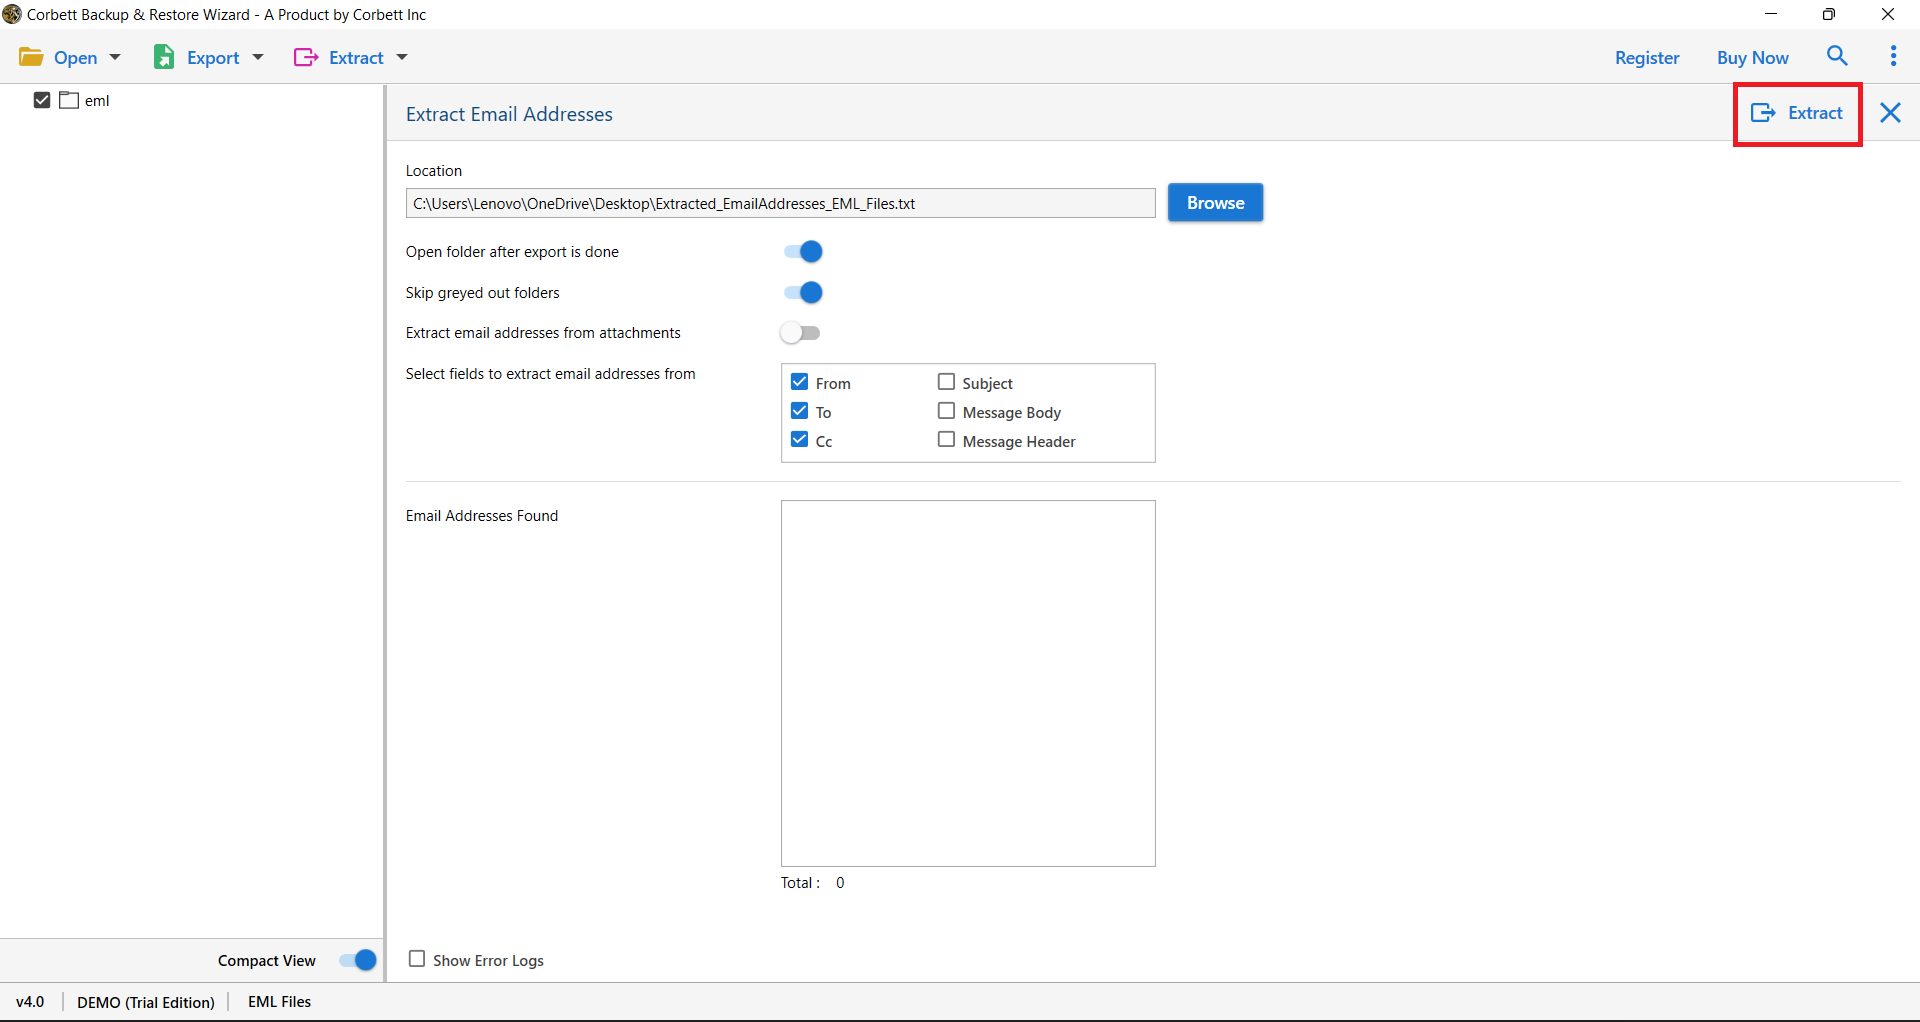Toggle Skip greyed out folders switch
Image resolution: width=1920 pixels, height=1022 pixels.
click(x=803, y=292)
